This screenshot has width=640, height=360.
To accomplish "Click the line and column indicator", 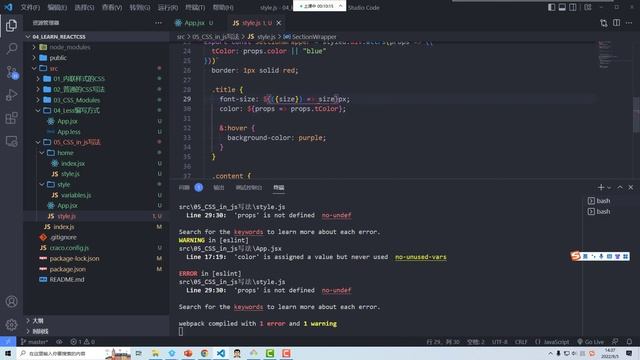I will (x=443, y=342).
